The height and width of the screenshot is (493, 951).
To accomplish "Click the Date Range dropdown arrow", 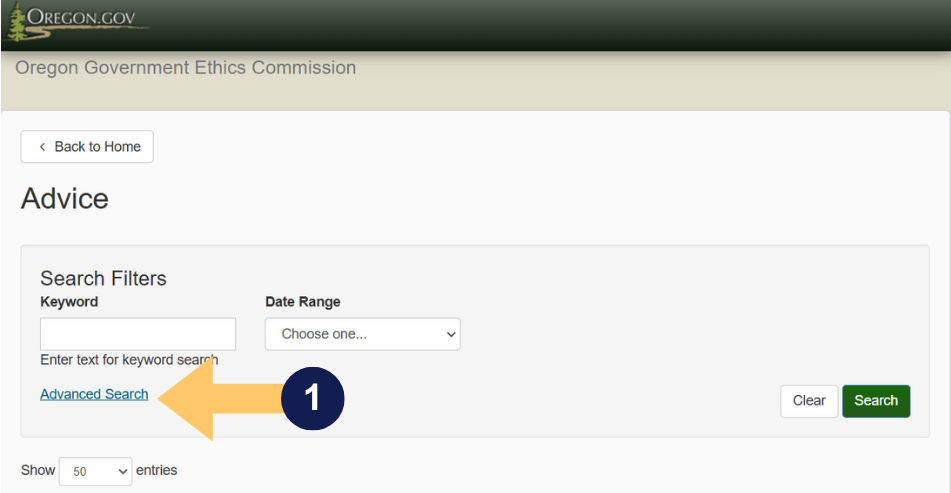I will [449, 334].
